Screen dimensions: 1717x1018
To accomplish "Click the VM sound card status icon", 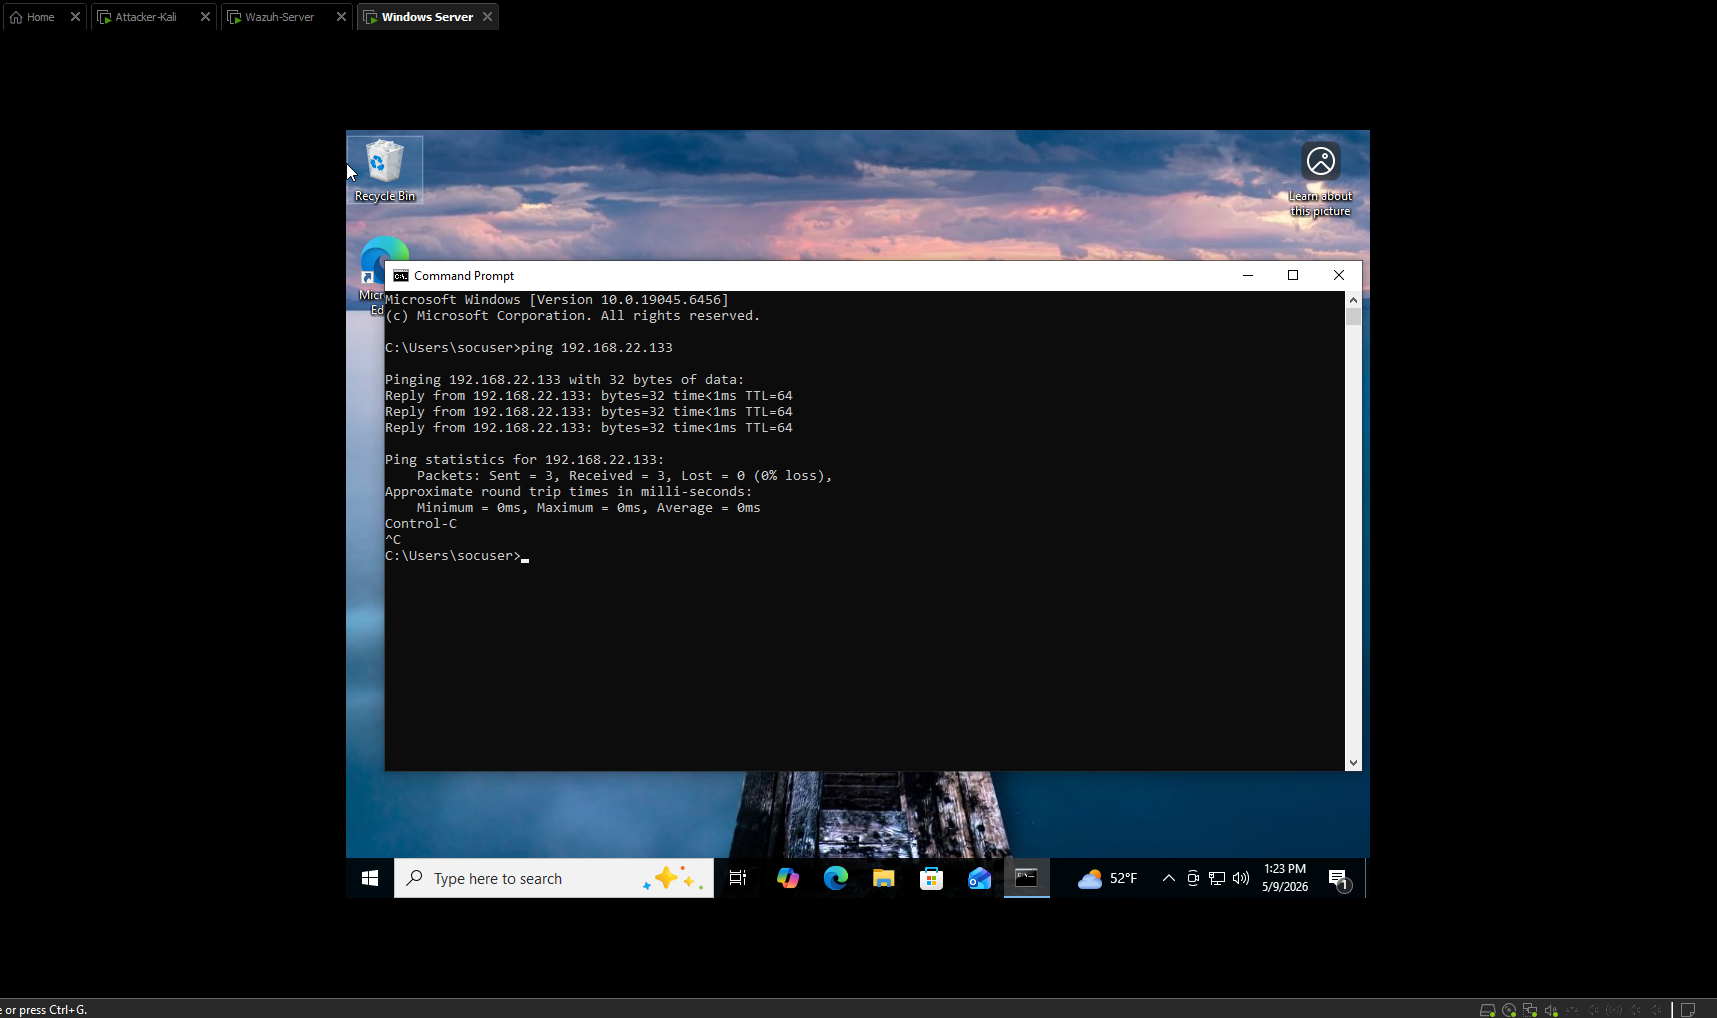I will coord(1551,1010).
